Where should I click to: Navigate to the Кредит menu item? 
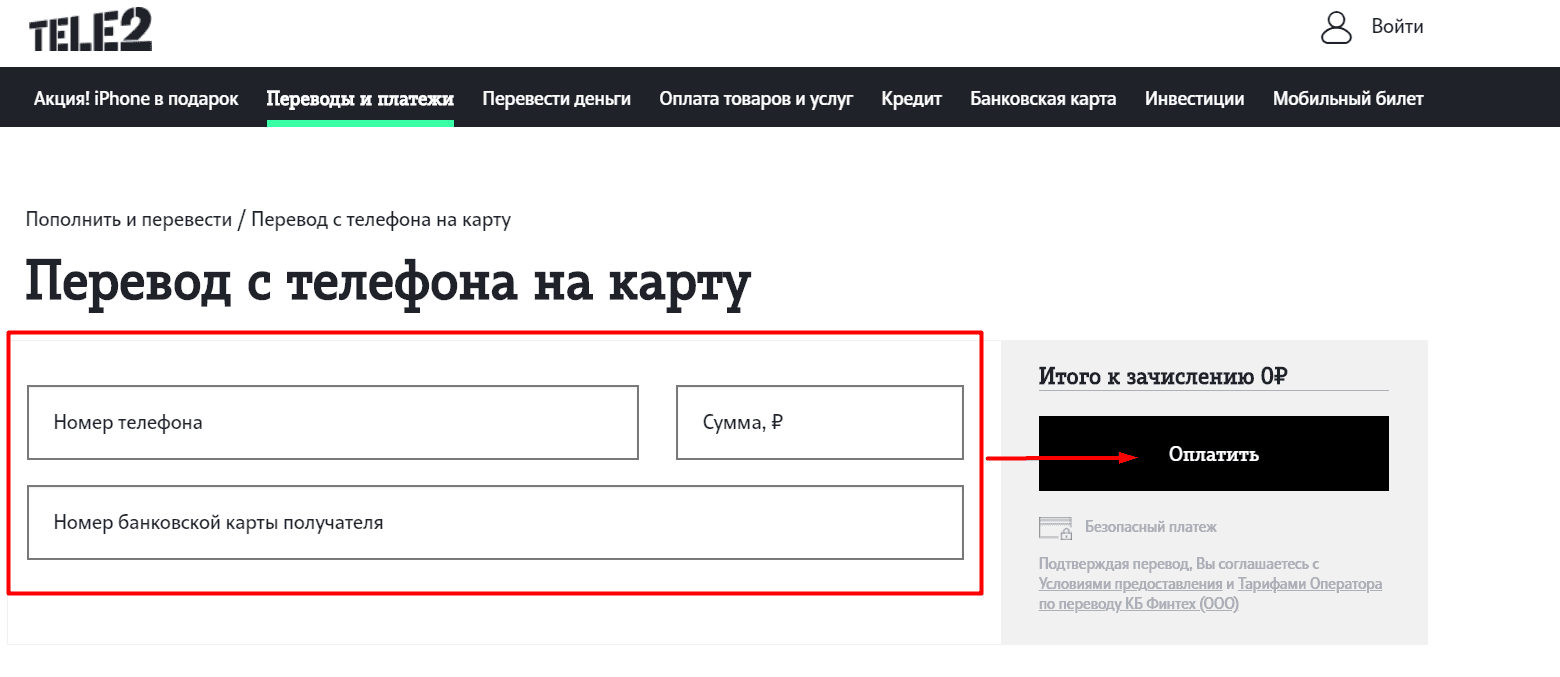(x=911, y=98)
